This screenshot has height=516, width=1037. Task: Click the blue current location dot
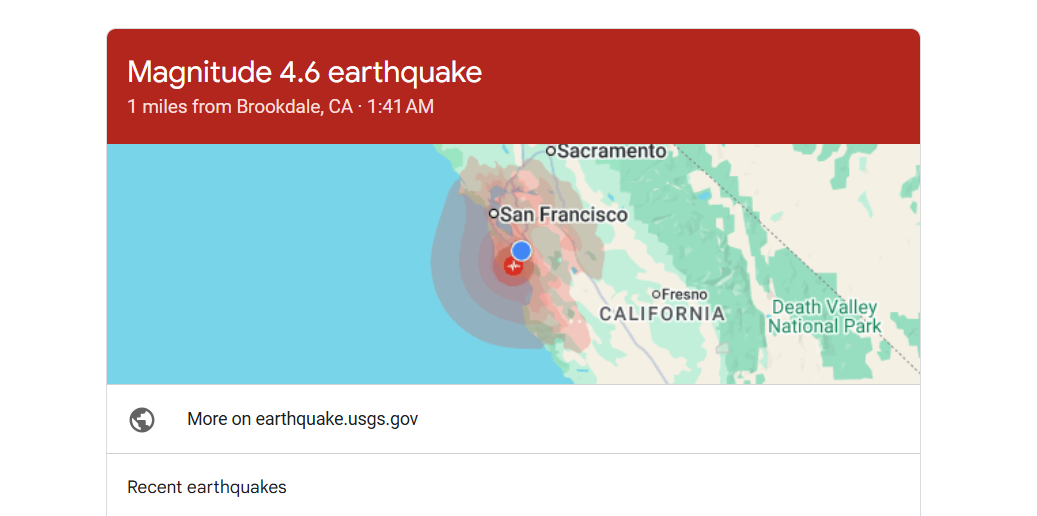click(x=521, y=250)
